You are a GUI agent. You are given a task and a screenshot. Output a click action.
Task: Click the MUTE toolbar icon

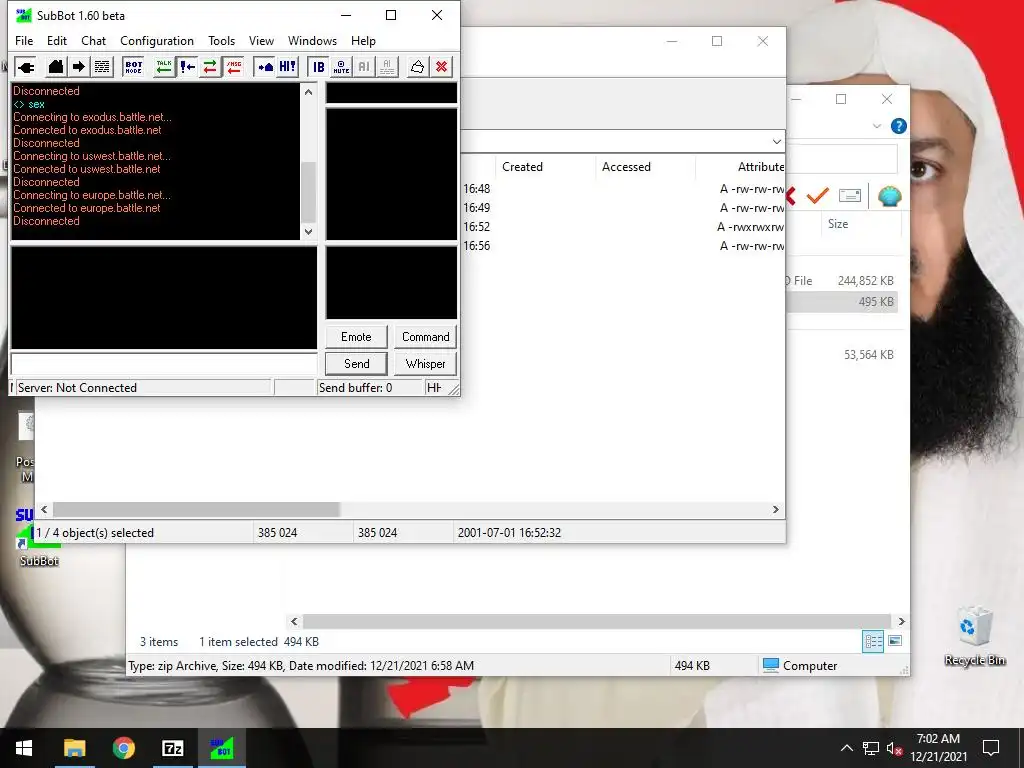point(342,67)
